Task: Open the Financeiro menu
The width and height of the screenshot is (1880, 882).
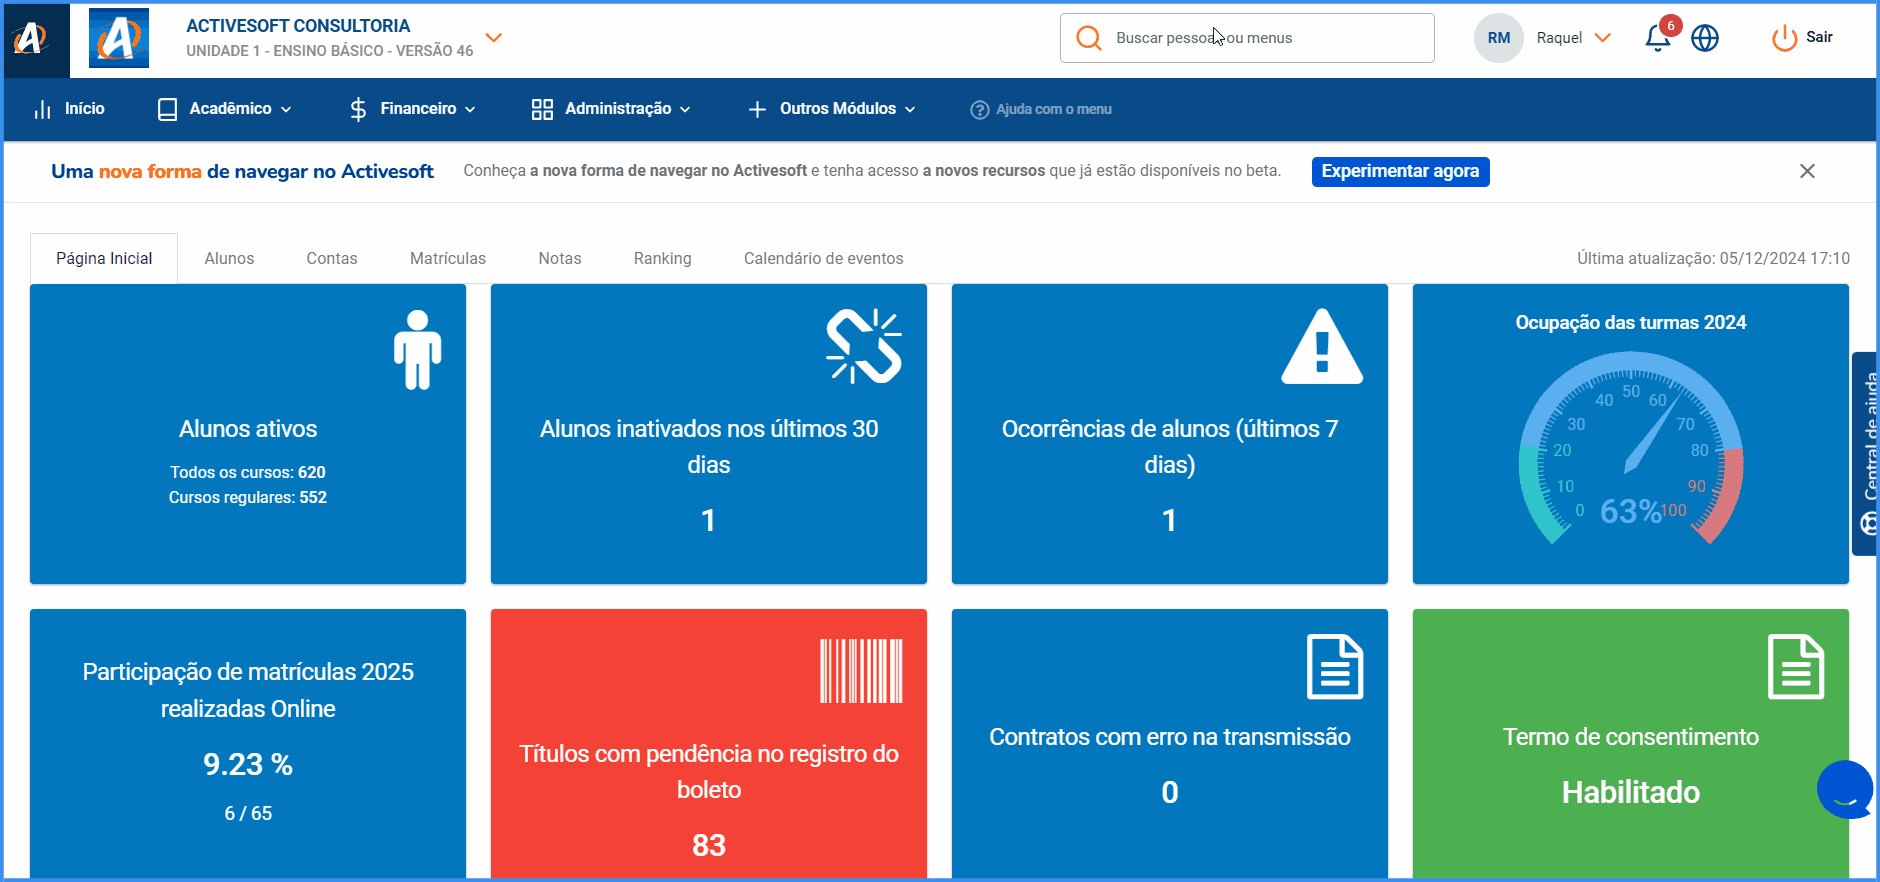Action: [x=412, y=109]
